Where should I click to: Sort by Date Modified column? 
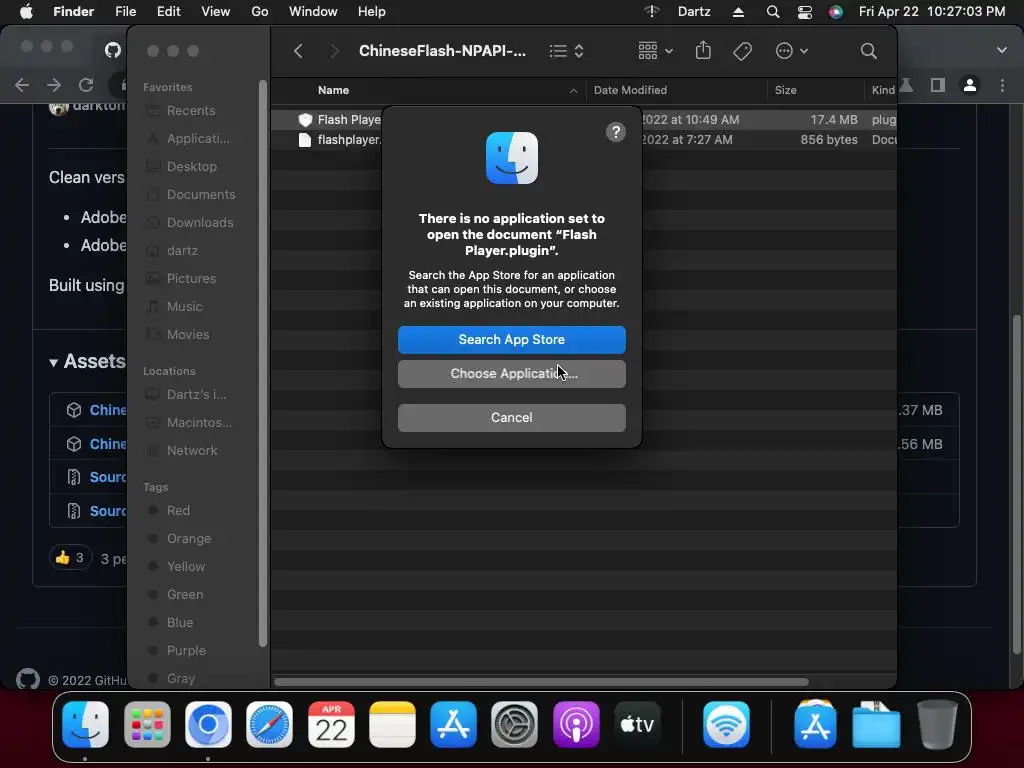(630, 90)
